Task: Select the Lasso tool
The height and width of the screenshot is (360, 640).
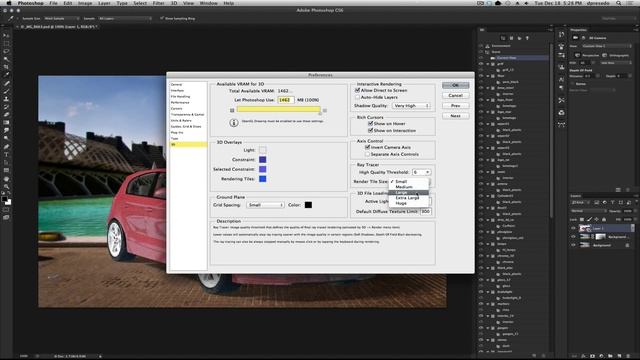Action: click(x=6, y=51)
